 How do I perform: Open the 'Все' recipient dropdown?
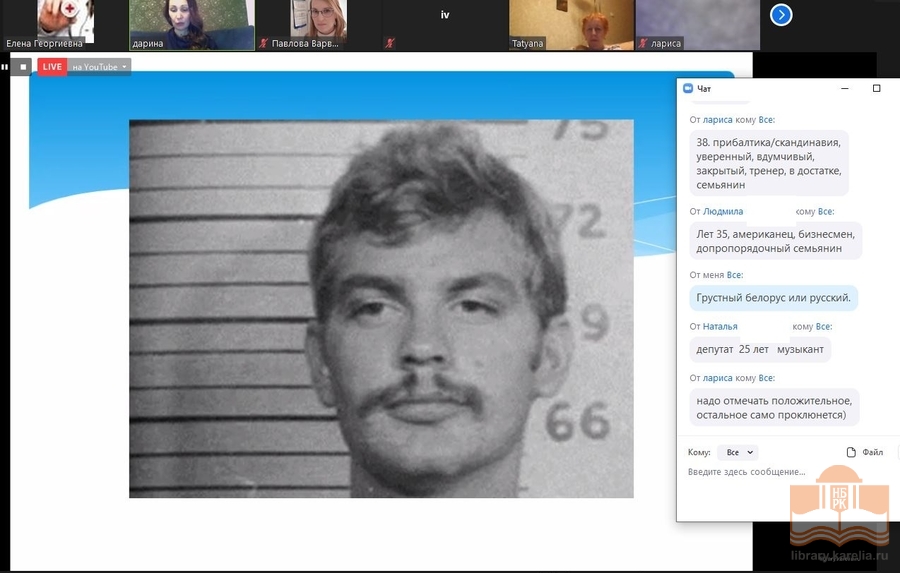[x=738, y=452]
